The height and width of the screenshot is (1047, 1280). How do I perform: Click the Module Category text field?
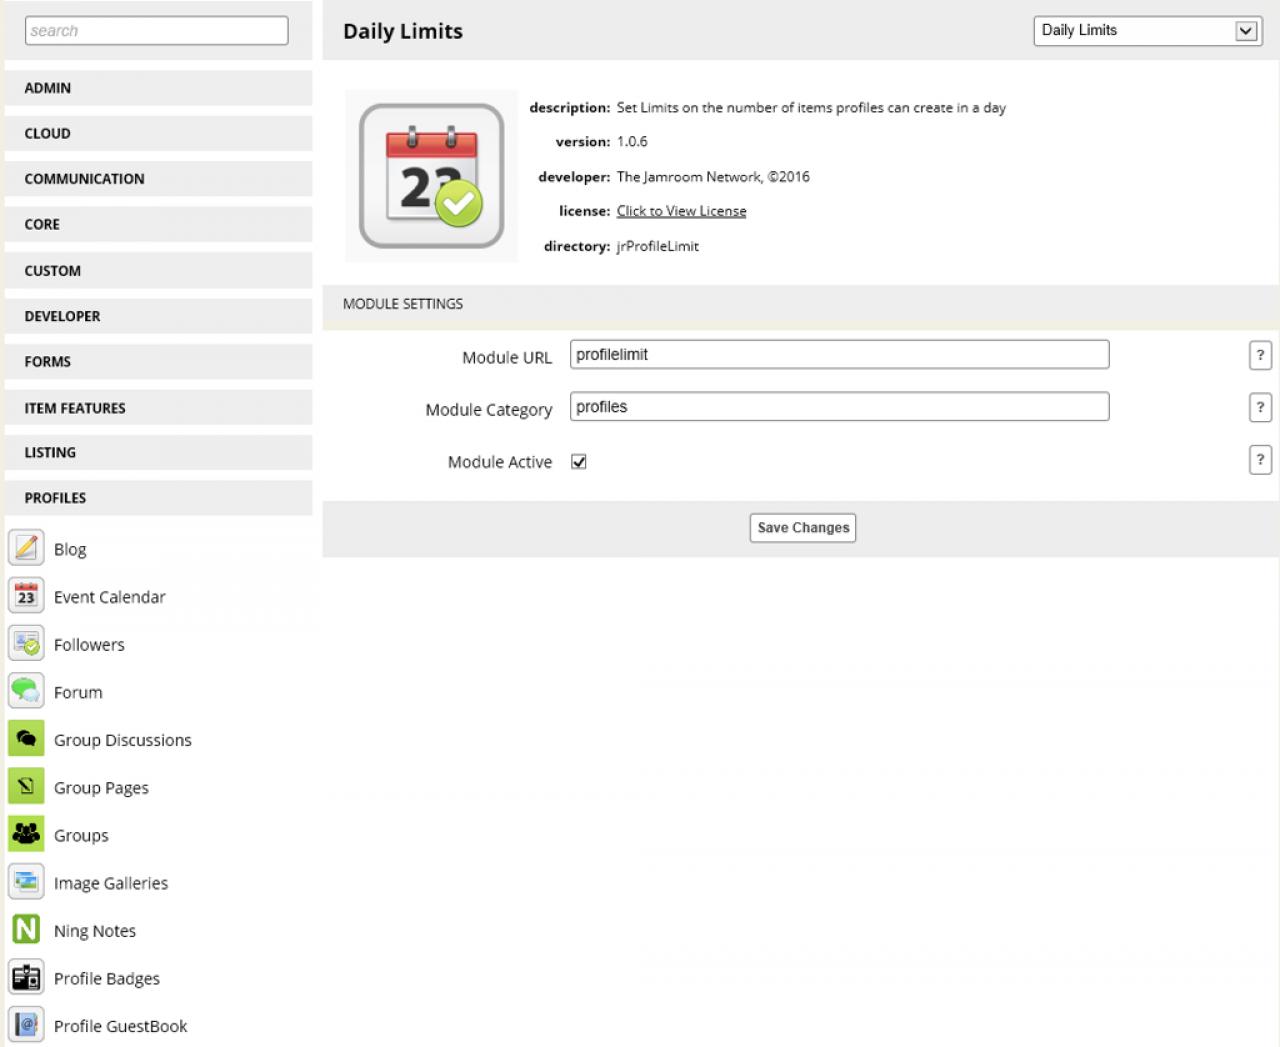[839, 406]
